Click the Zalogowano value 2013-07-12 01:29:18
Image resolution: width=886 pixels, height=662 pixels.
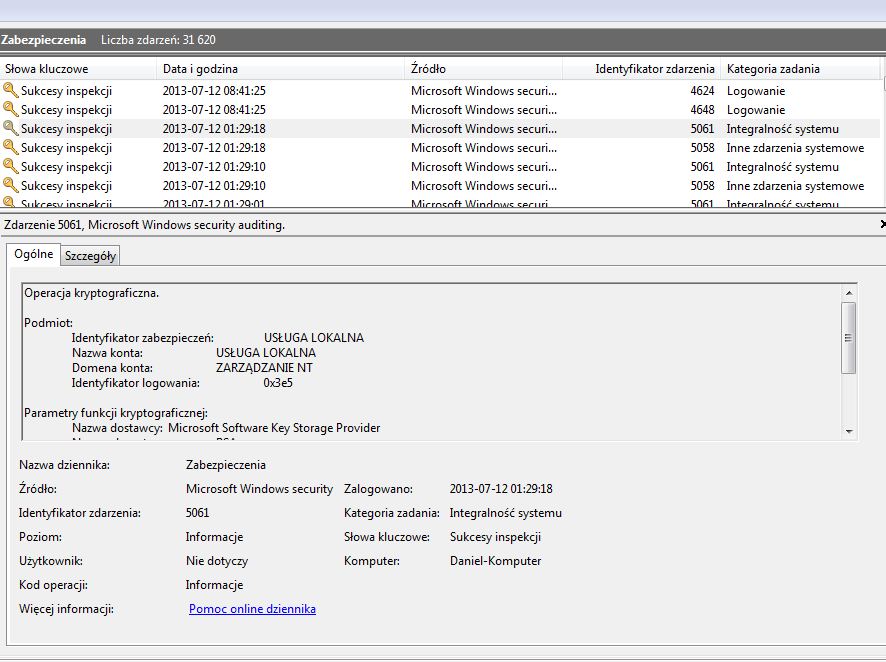(x=501, y=489)
